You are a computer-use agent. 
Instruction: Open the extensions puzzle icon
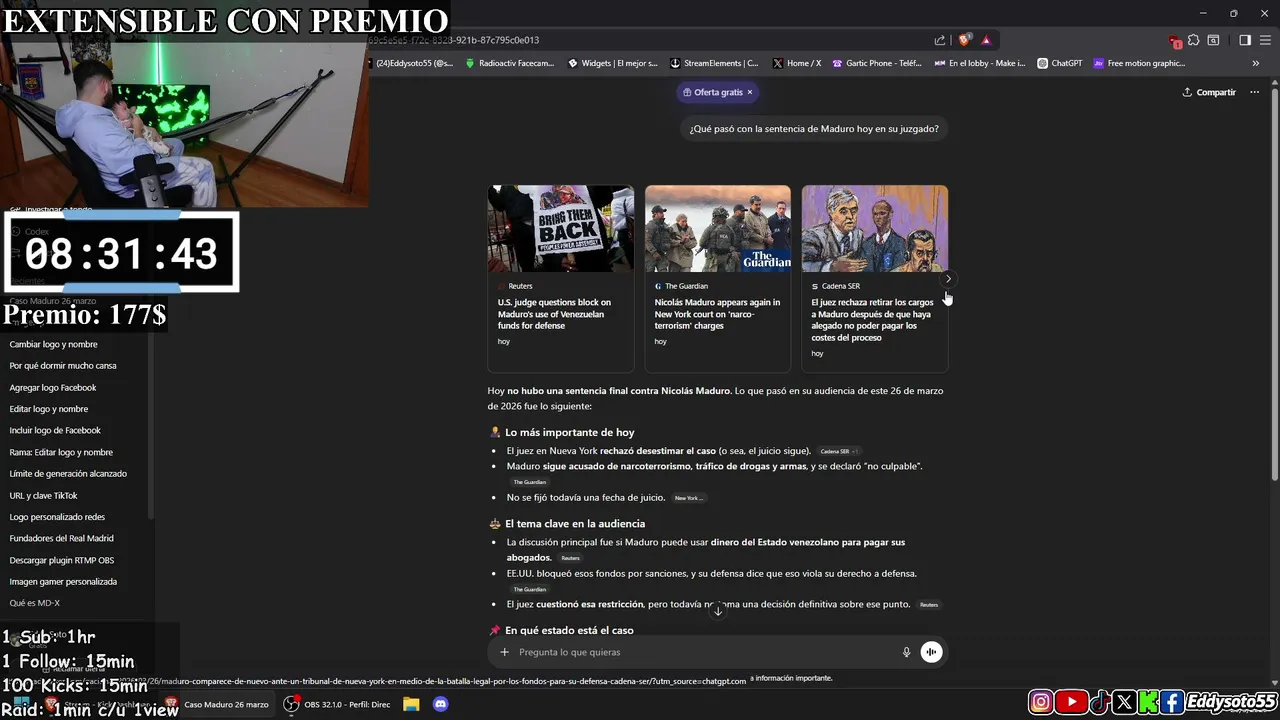1194,40
